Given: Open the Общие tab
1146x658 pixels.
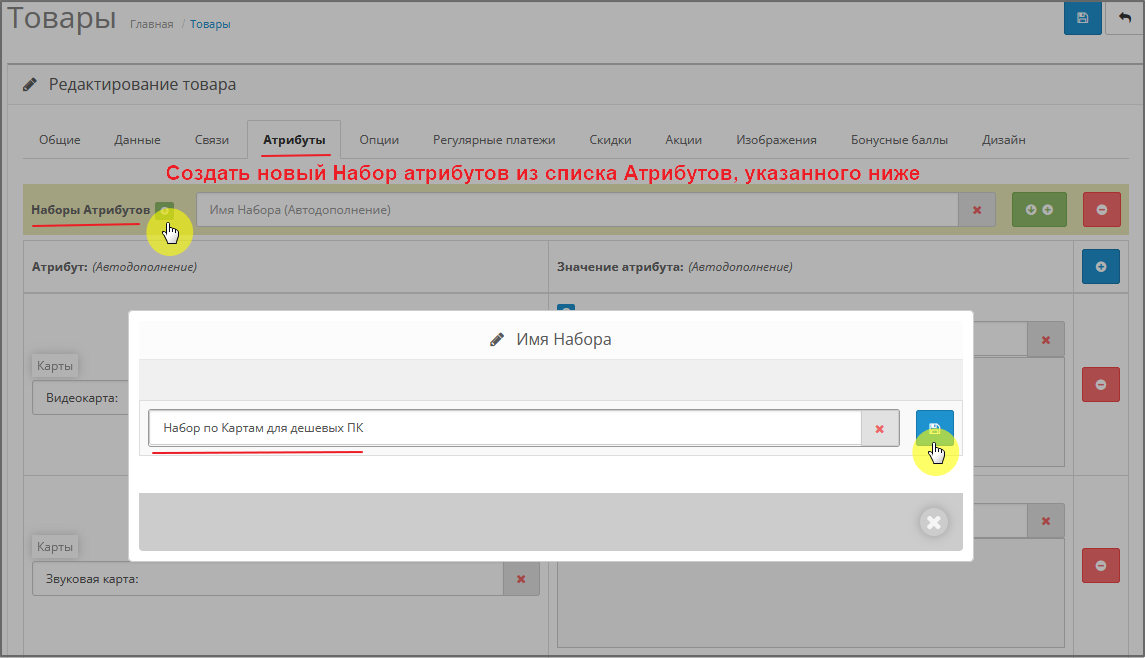Looking at the screenshot, I should (x=60, y=140).
